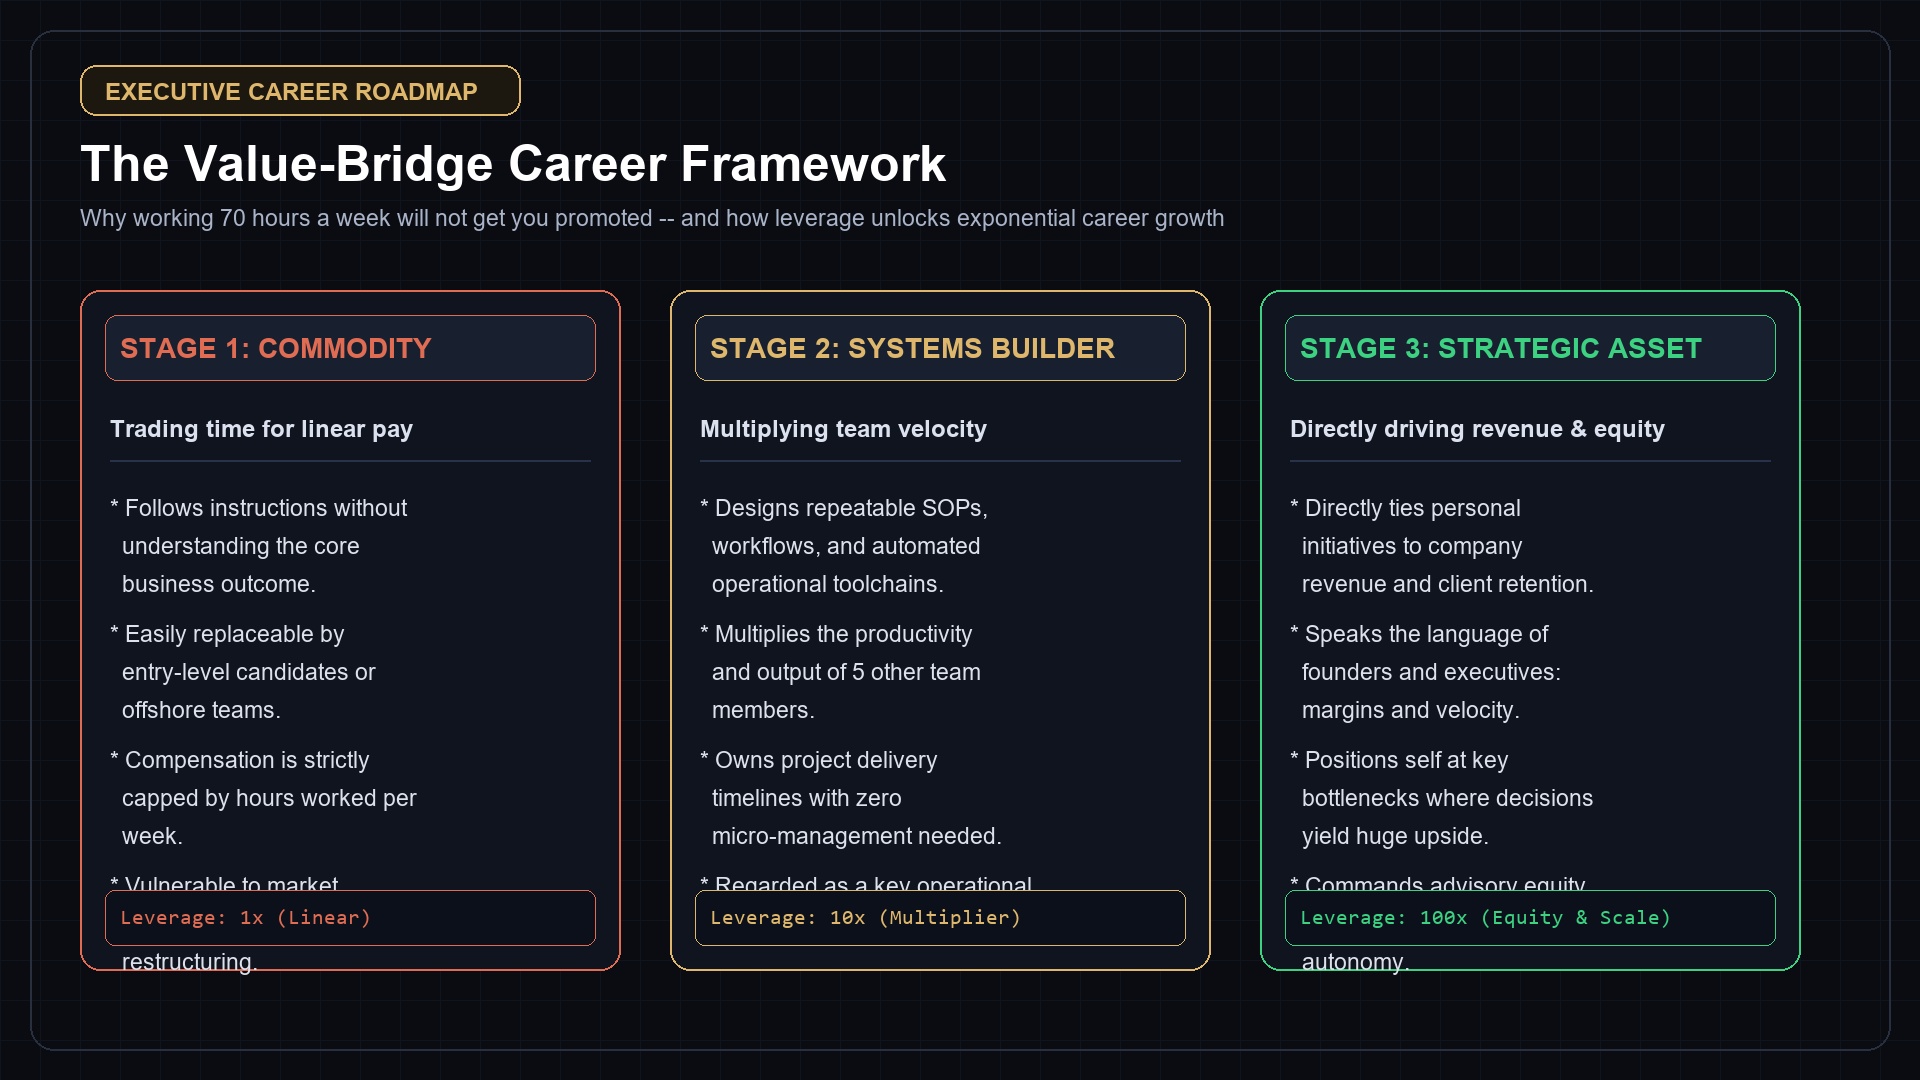Select the Stage 3: Strategic Asset header
The width and height of the screenshot is (1920, 1080).
(1530, 348)
